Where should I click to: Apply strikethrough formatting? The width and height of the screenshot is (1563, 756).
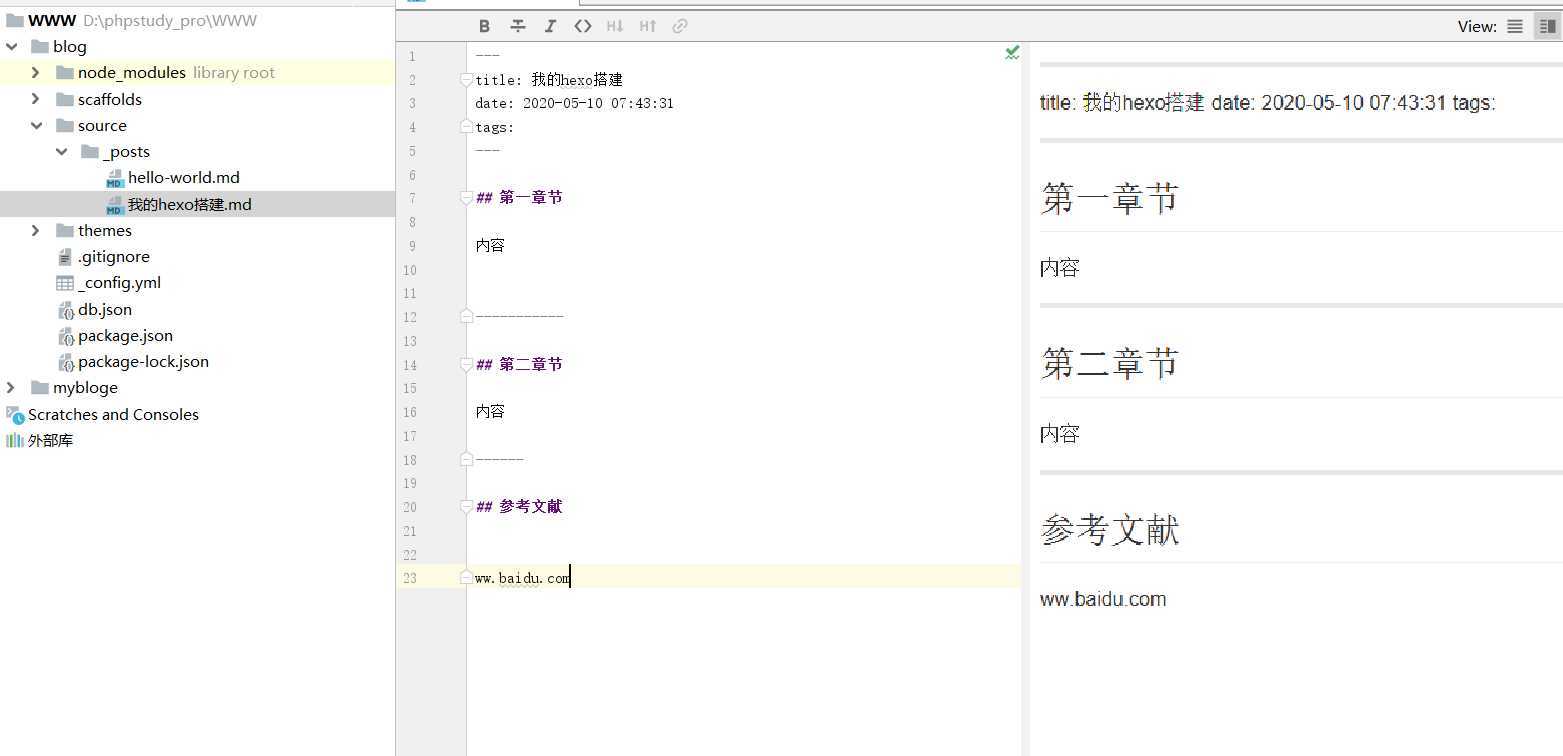[x=517, y=26]
